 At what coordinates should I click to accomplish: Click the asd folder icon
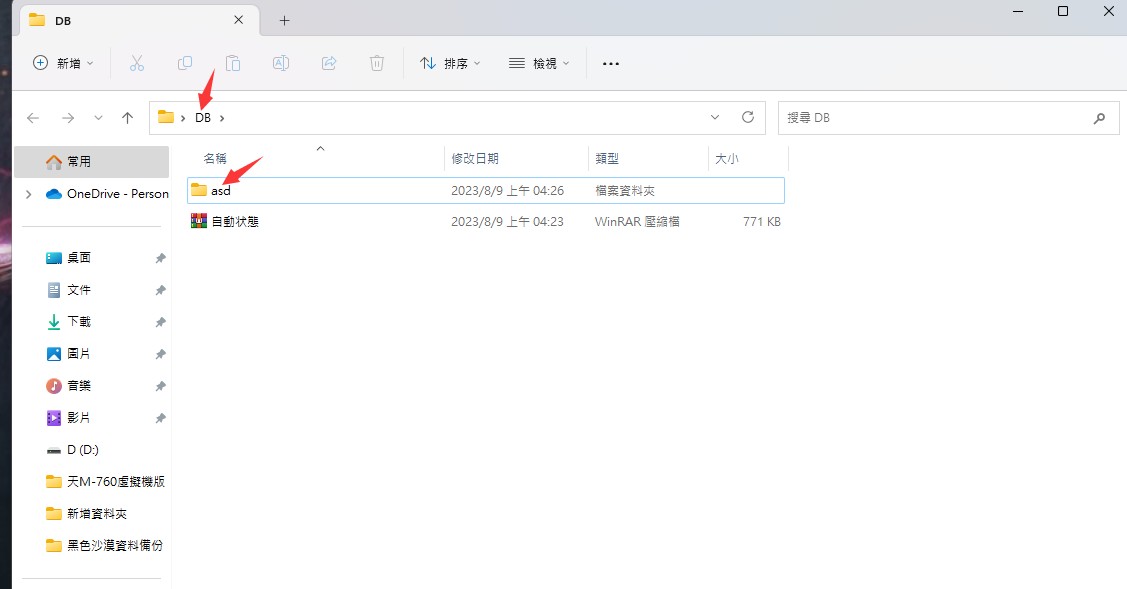tap(199, 190)
